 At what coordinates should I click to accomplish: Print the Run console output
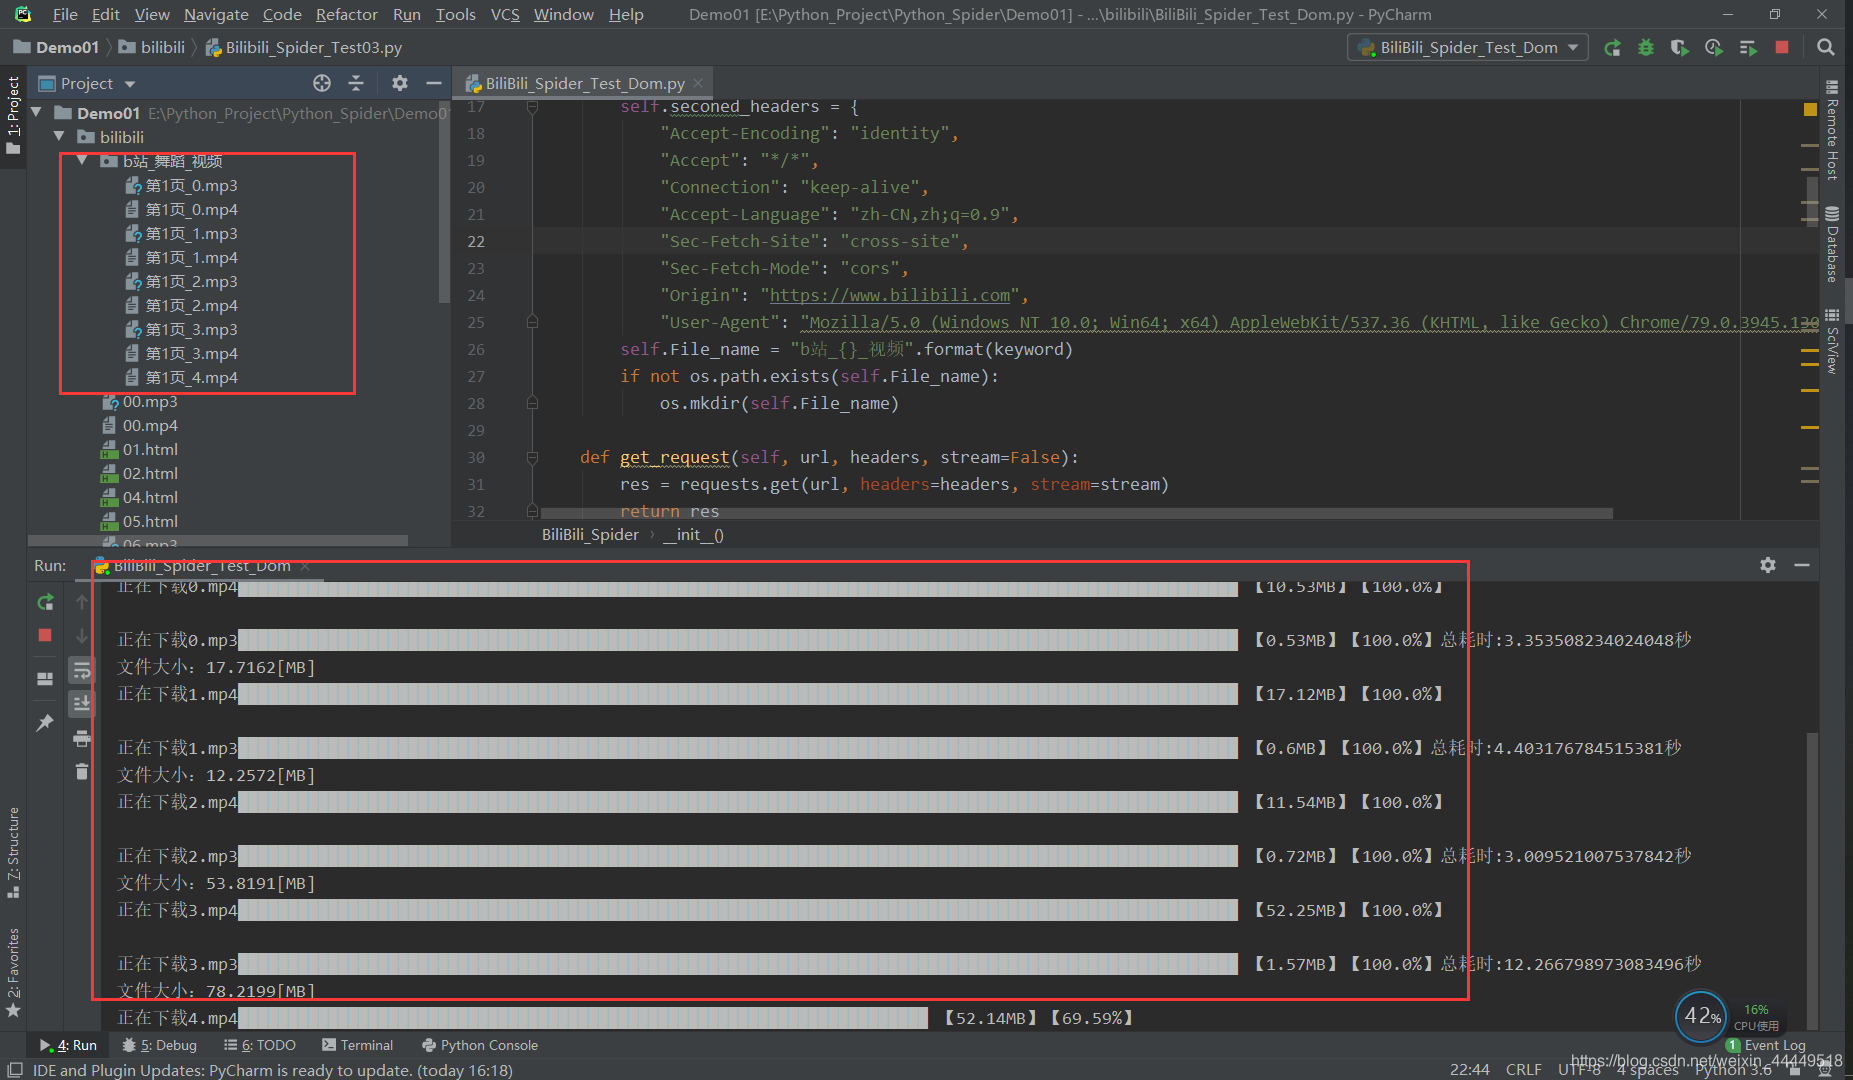pyautogui.click(x=82, y=738)
